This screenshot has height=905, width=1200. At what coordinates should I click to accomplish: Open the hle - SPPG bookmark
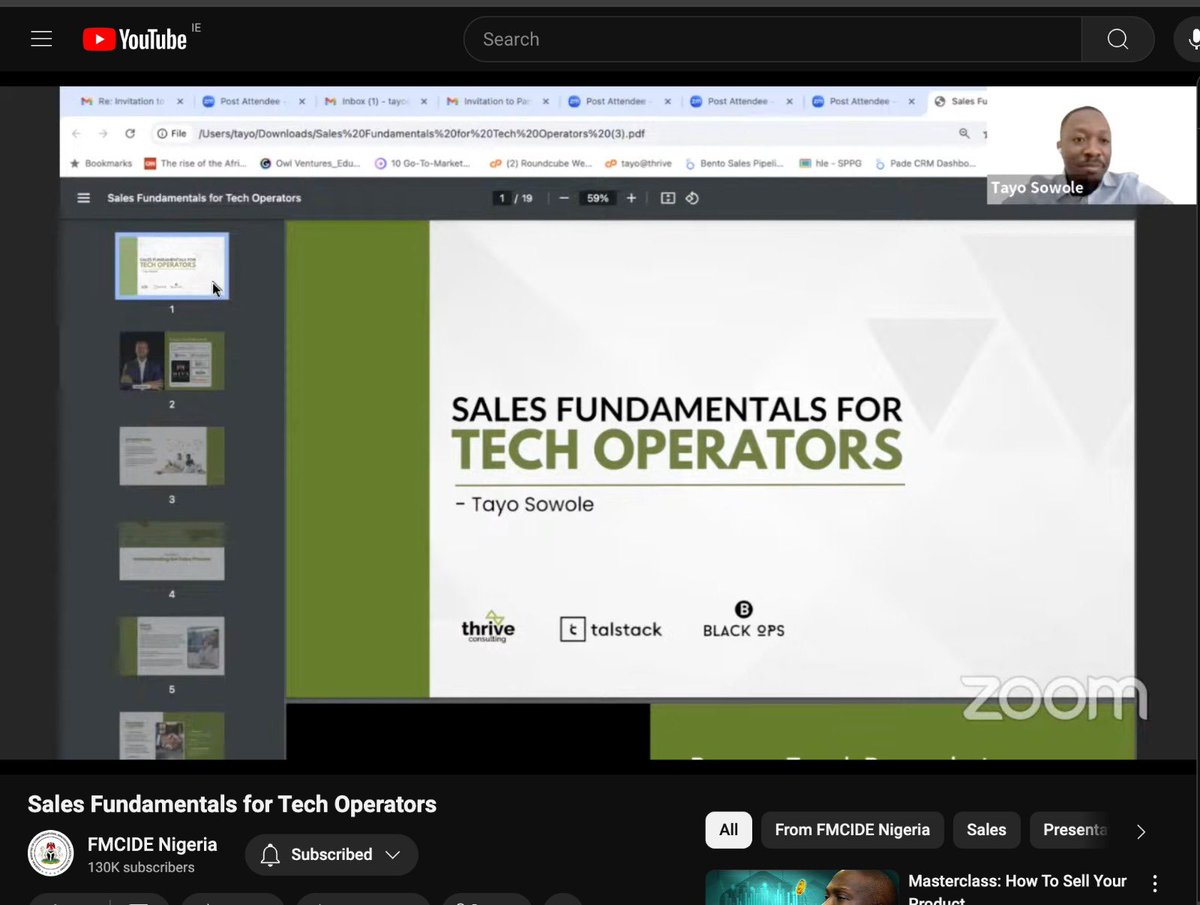click(831, 163)
